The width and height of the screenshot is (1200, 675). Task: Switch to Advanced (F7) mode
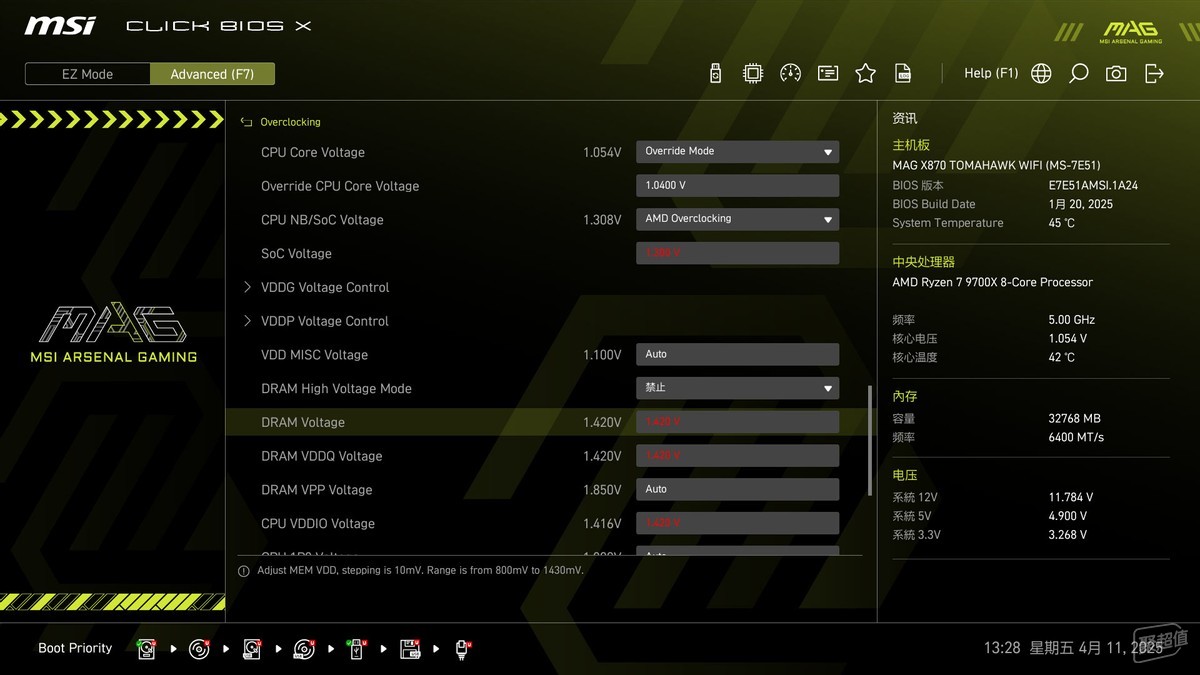(212, 74)
